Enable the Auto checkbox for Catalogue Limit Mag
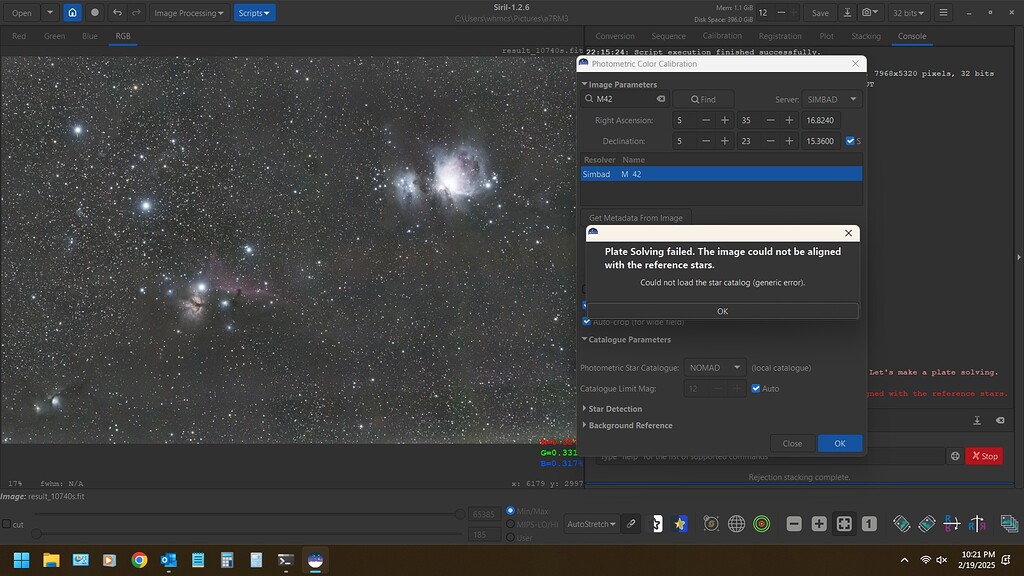1024x576 pixels. click(757, 388)
